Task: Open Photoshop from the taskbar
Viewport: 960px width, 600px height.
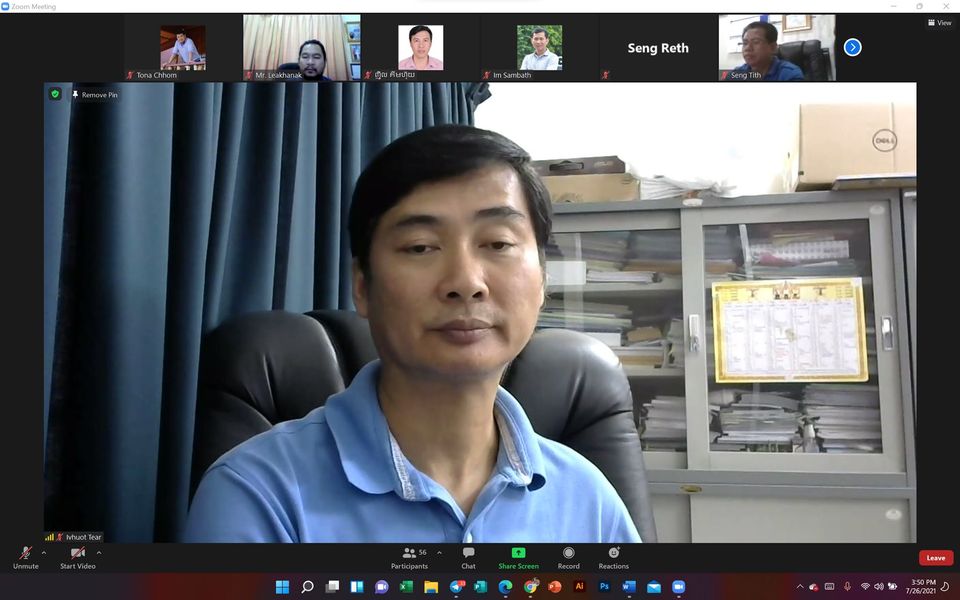Action: click(604, 587)
